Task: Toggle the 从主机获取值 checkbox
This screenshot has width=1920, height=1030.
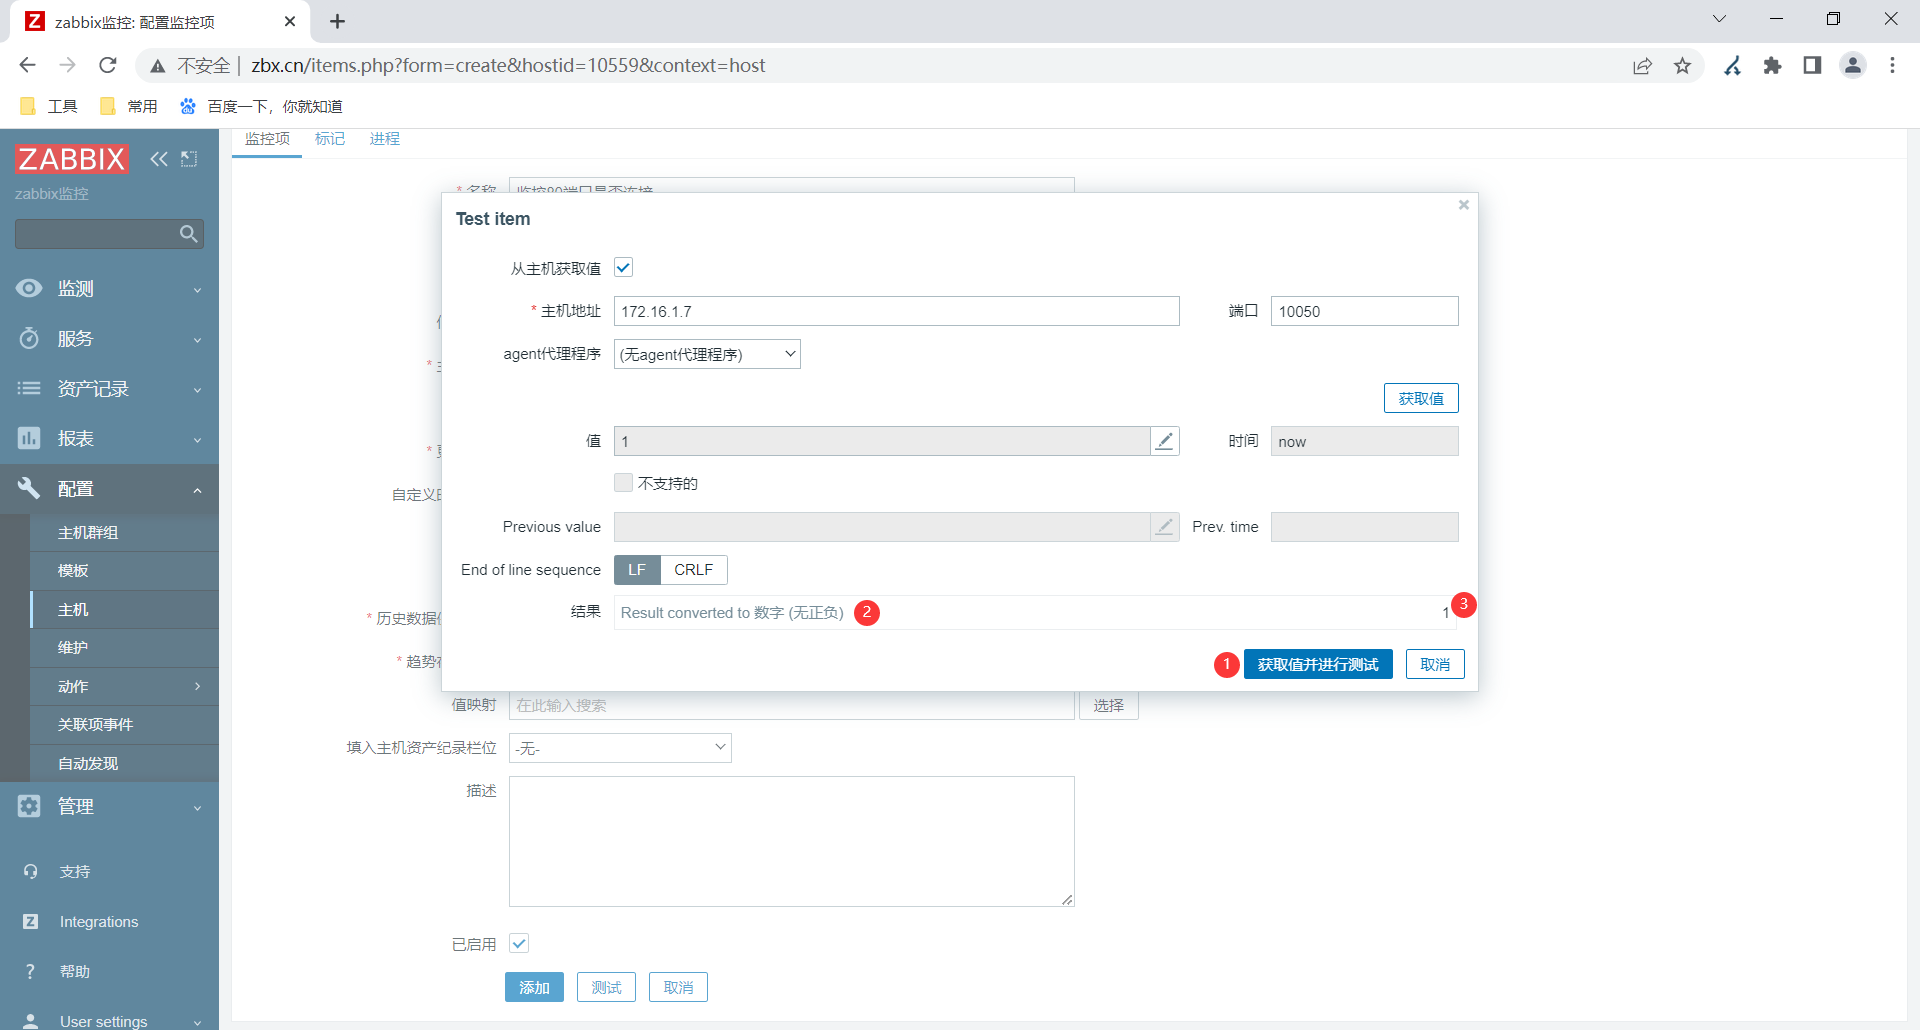Action: coord(623,267)
